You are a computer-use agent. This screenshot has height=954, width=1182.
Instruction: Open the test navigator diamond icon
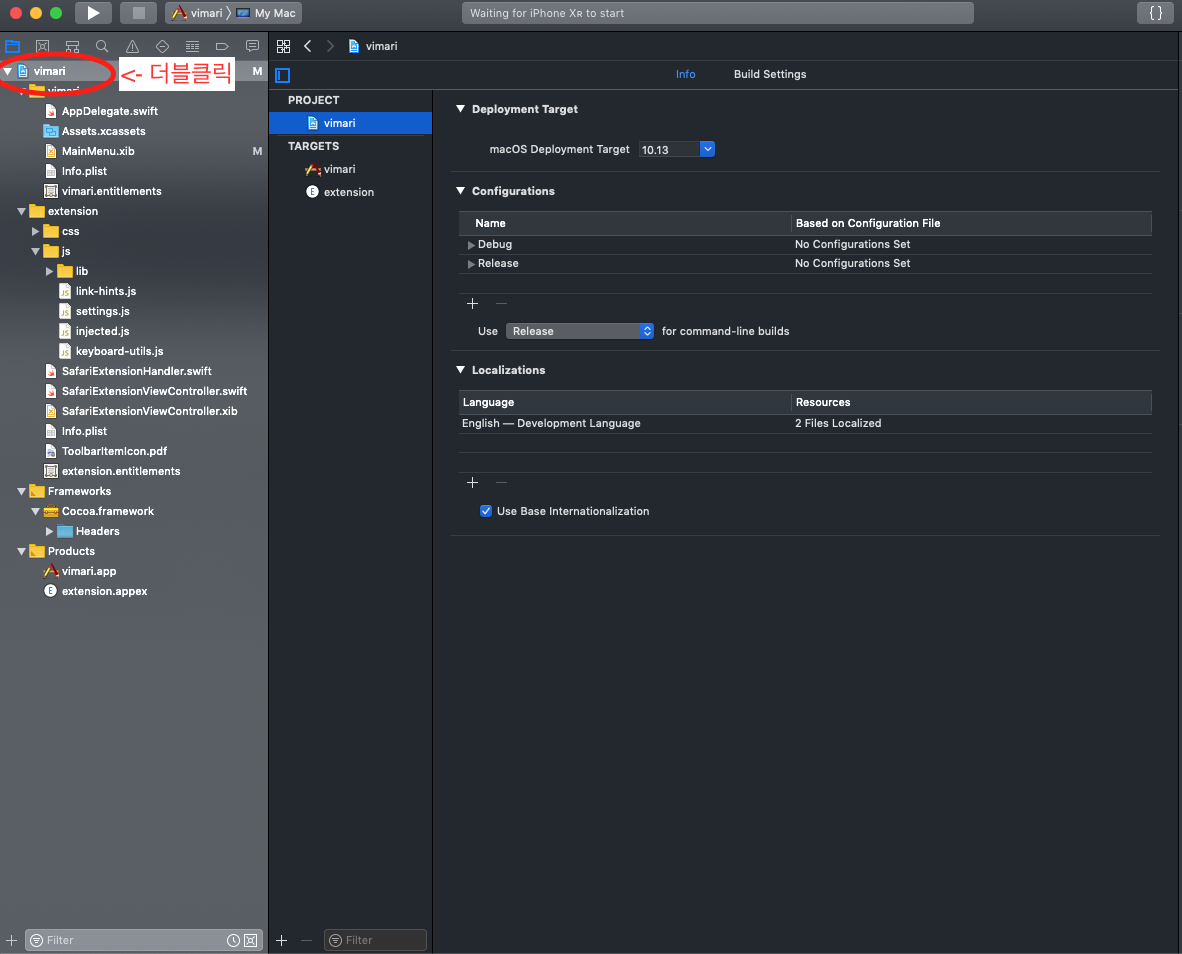click(162, 46)
